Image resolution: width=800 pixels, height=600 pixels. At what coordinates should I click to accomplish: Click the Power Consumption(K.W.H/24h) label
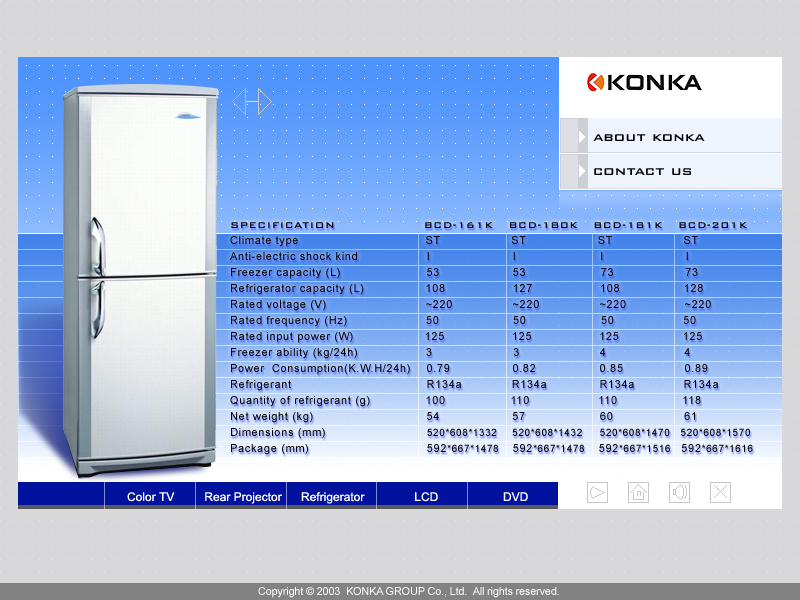coord(320,368)
